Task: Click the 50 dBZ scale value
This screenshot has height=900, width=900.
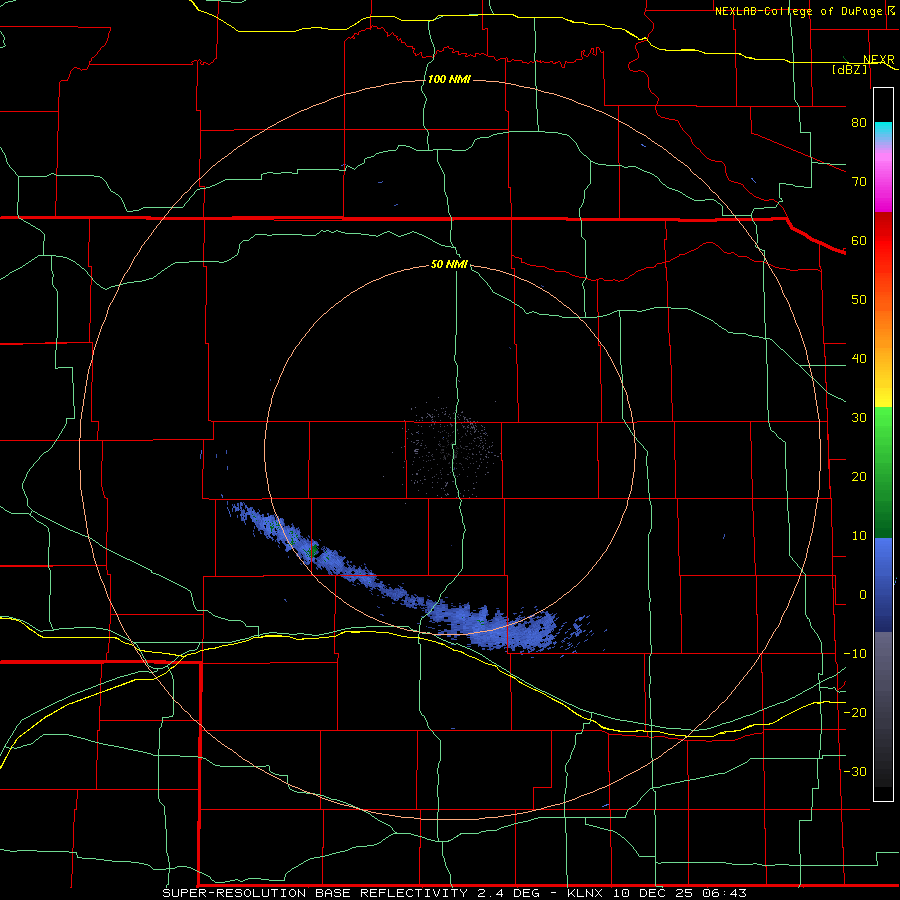Action: (859, 300)
